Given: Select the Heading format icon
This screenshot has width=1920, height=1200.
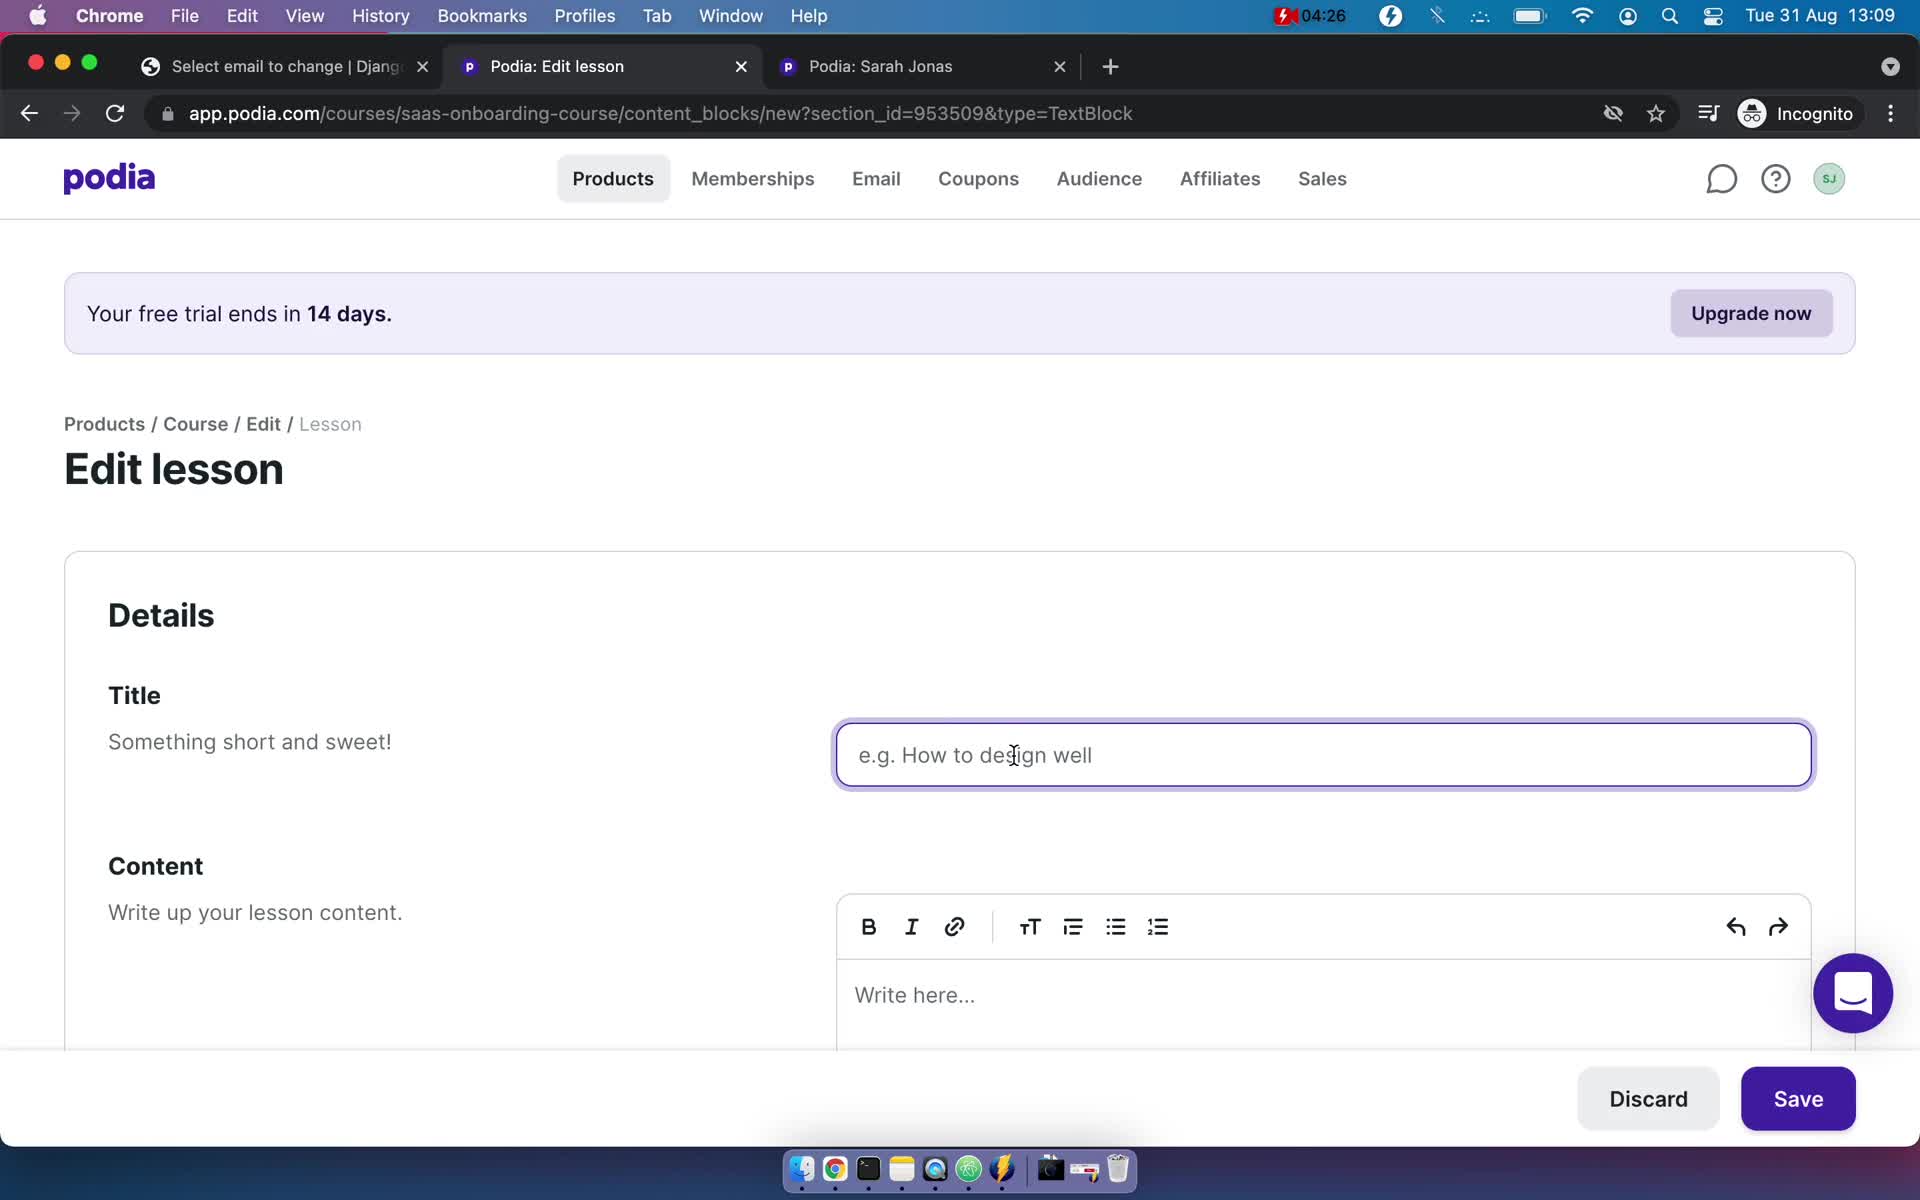Looking at the screenshot, I should pyautogui.click(x=1030, y=926).
